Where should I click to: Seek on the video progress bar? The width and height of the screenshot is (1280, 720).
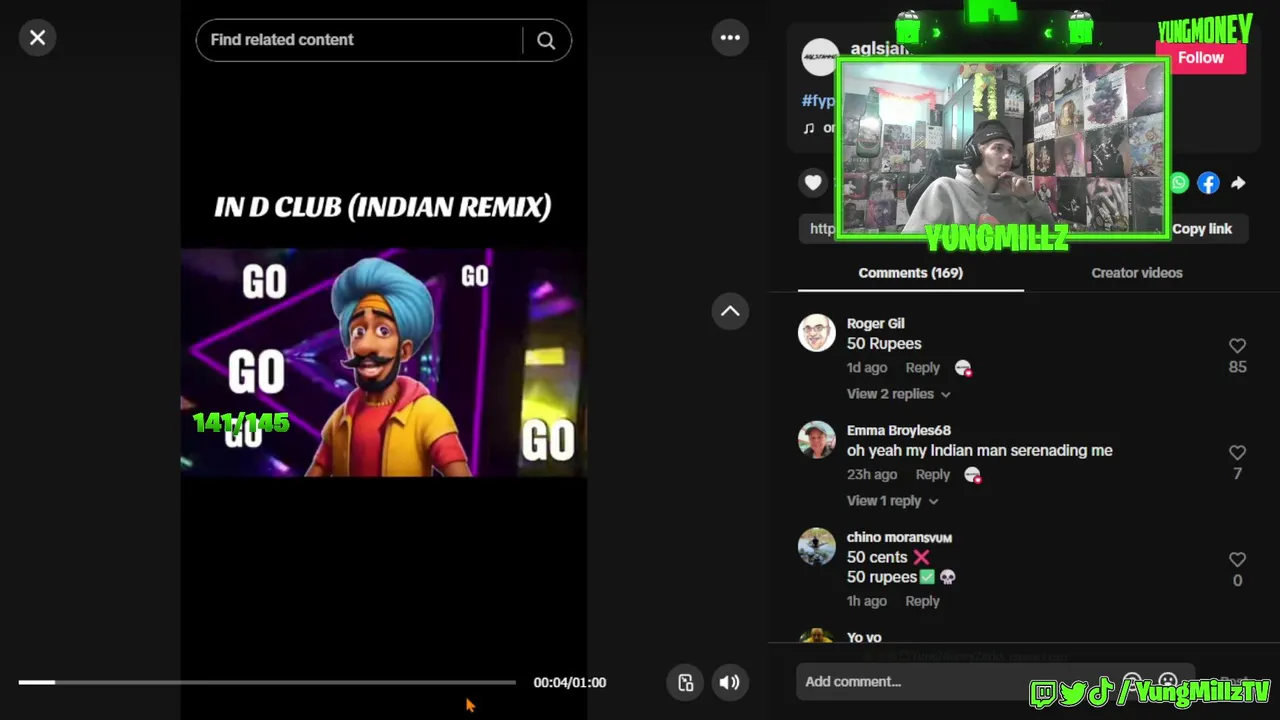[267, 682]
